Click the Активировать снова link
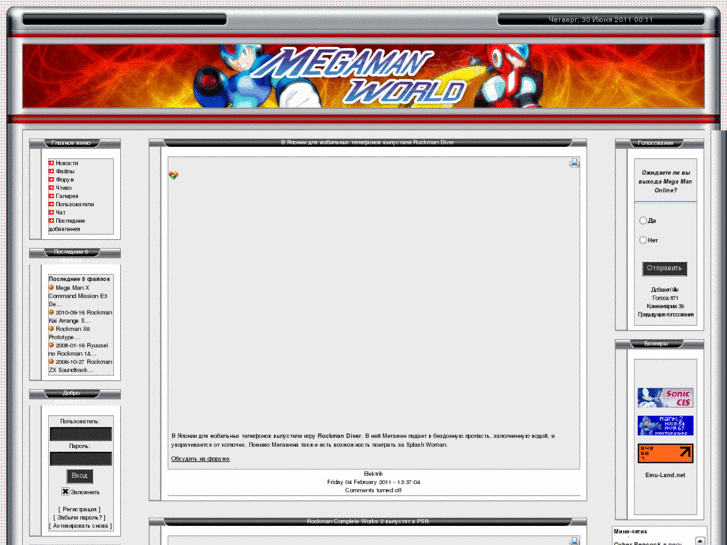Viewport: 727px width, 545px height. [x=80, y=526]
